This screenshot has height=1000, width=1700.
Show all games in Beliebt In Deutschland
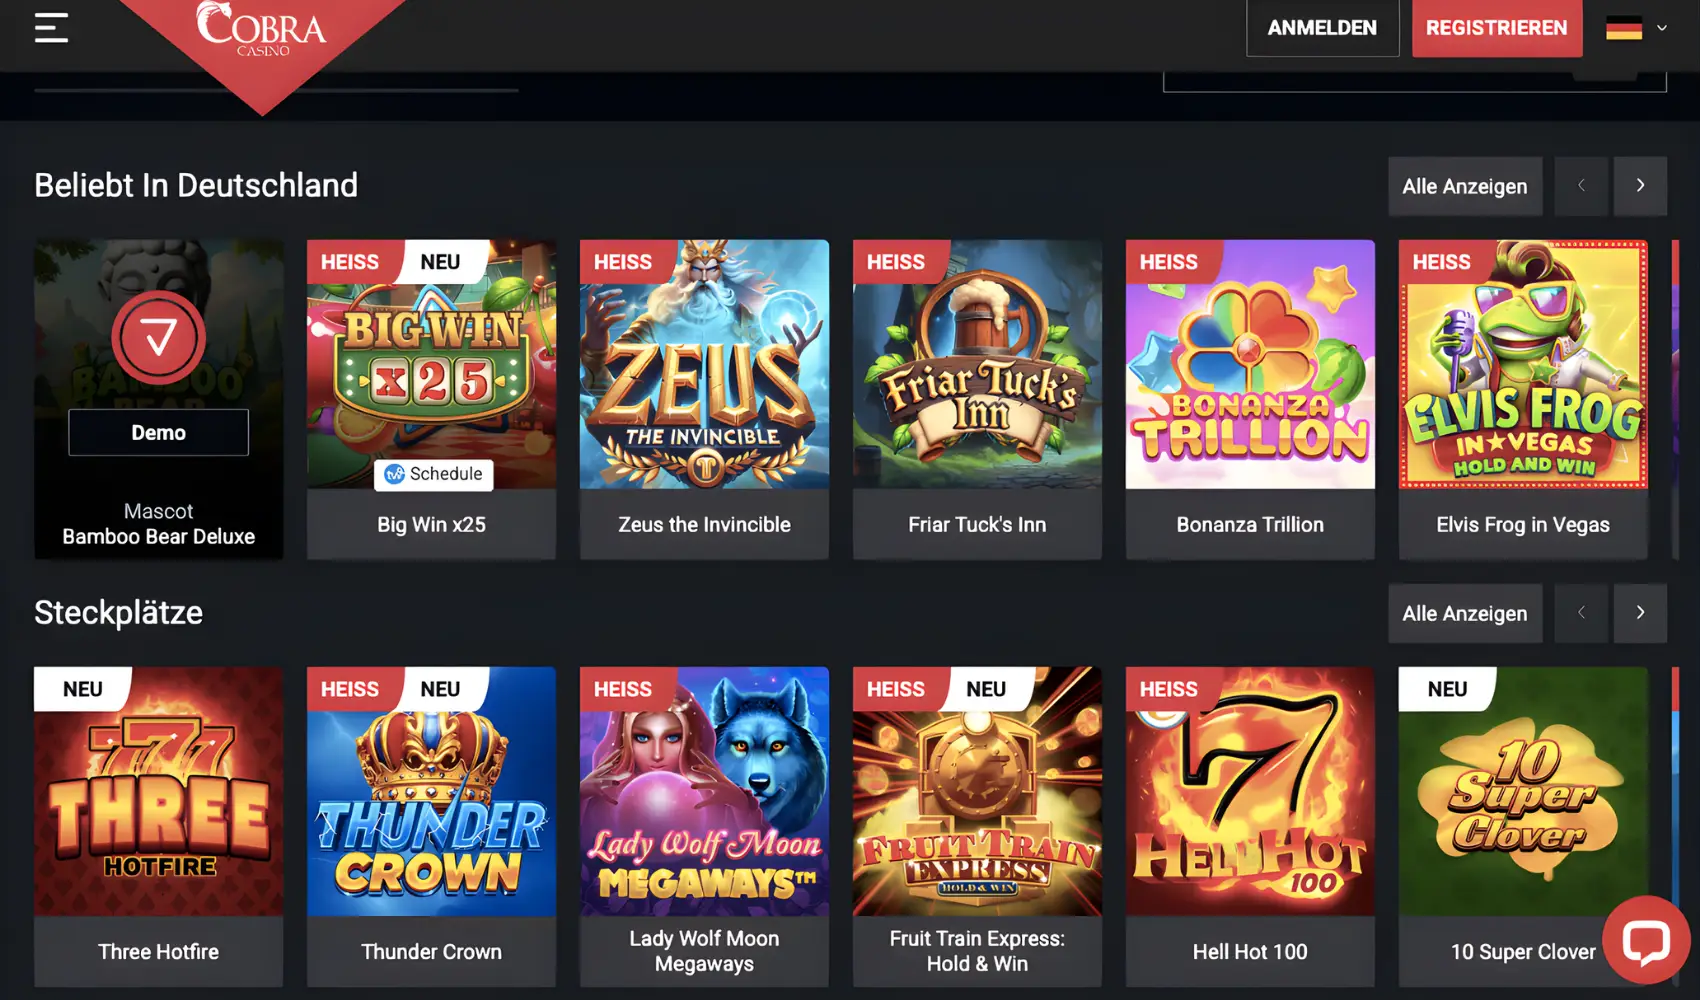pyautogui.click(x=1465, y=186)
